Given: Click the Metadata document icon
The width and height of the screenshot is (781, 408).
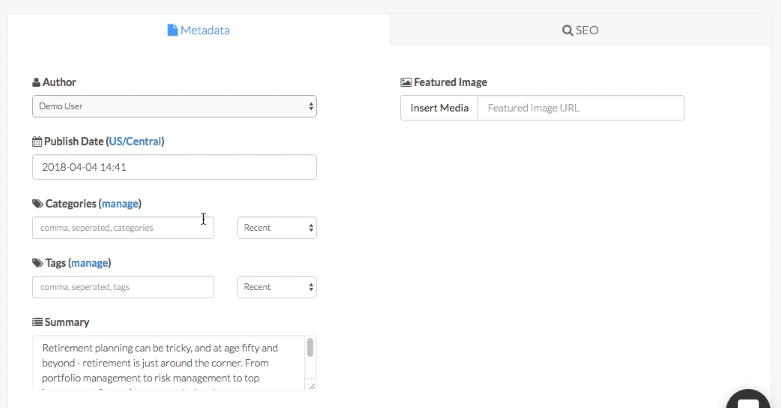Looking at the screenshot, I should coord(172,30).
